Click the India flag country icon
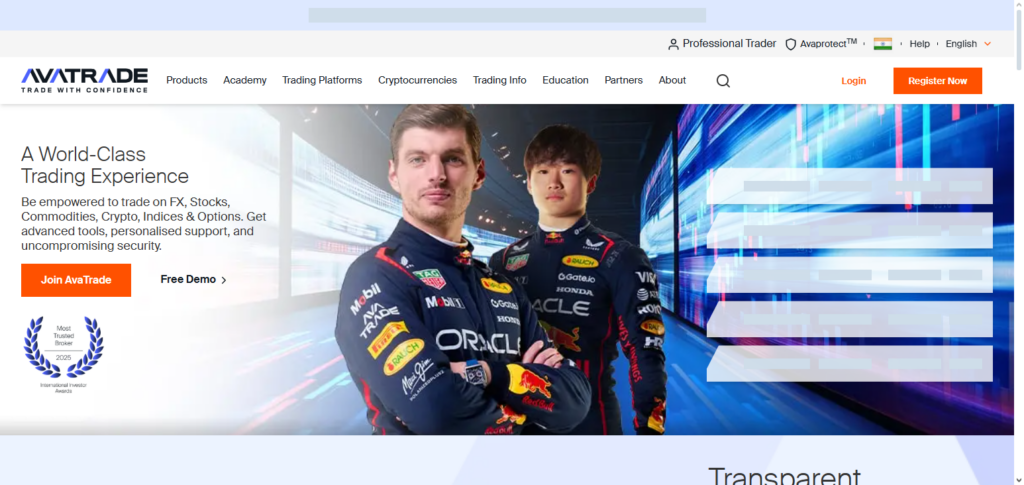The height and width of the screenshot is (485, 1024). [x=882, y=44]
